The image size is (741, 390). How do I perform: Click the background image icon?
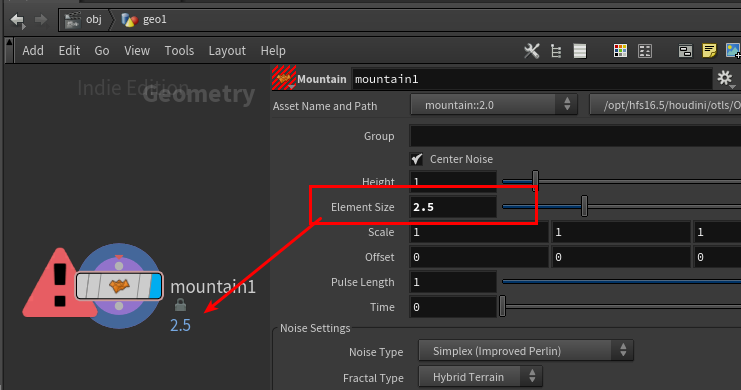coord(733,51)
